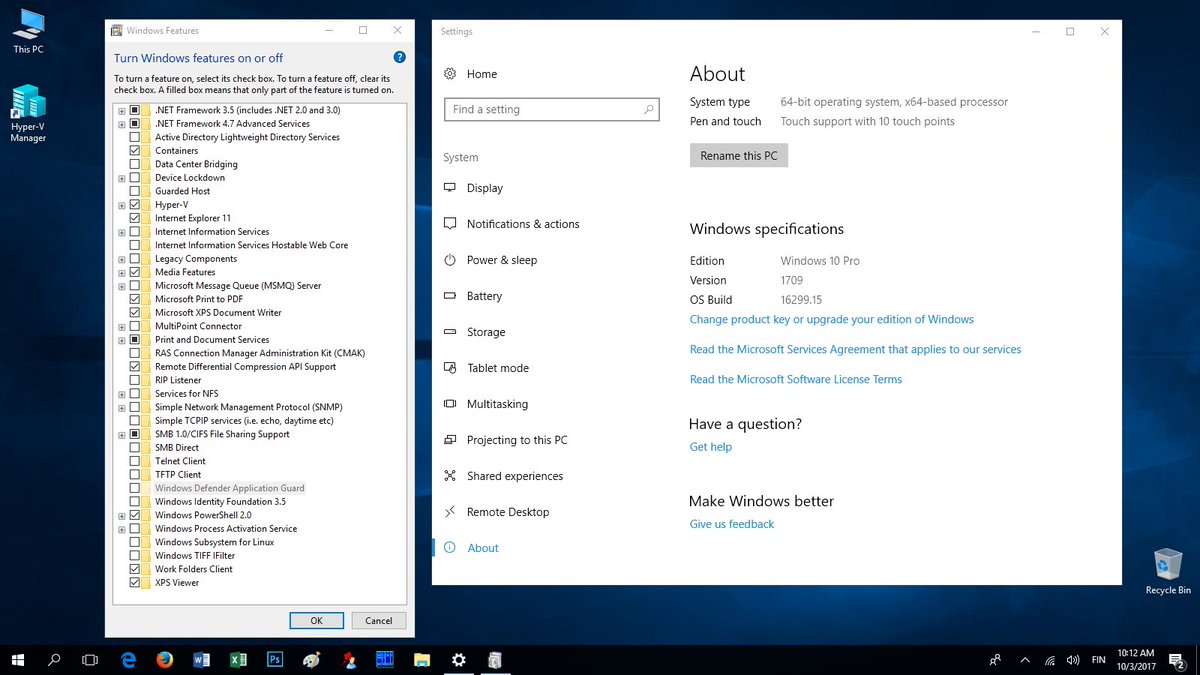Select the Recycle Bin desktop icon
Viewport: 1200px width, 675px height.
click(x=1168, y=571)
